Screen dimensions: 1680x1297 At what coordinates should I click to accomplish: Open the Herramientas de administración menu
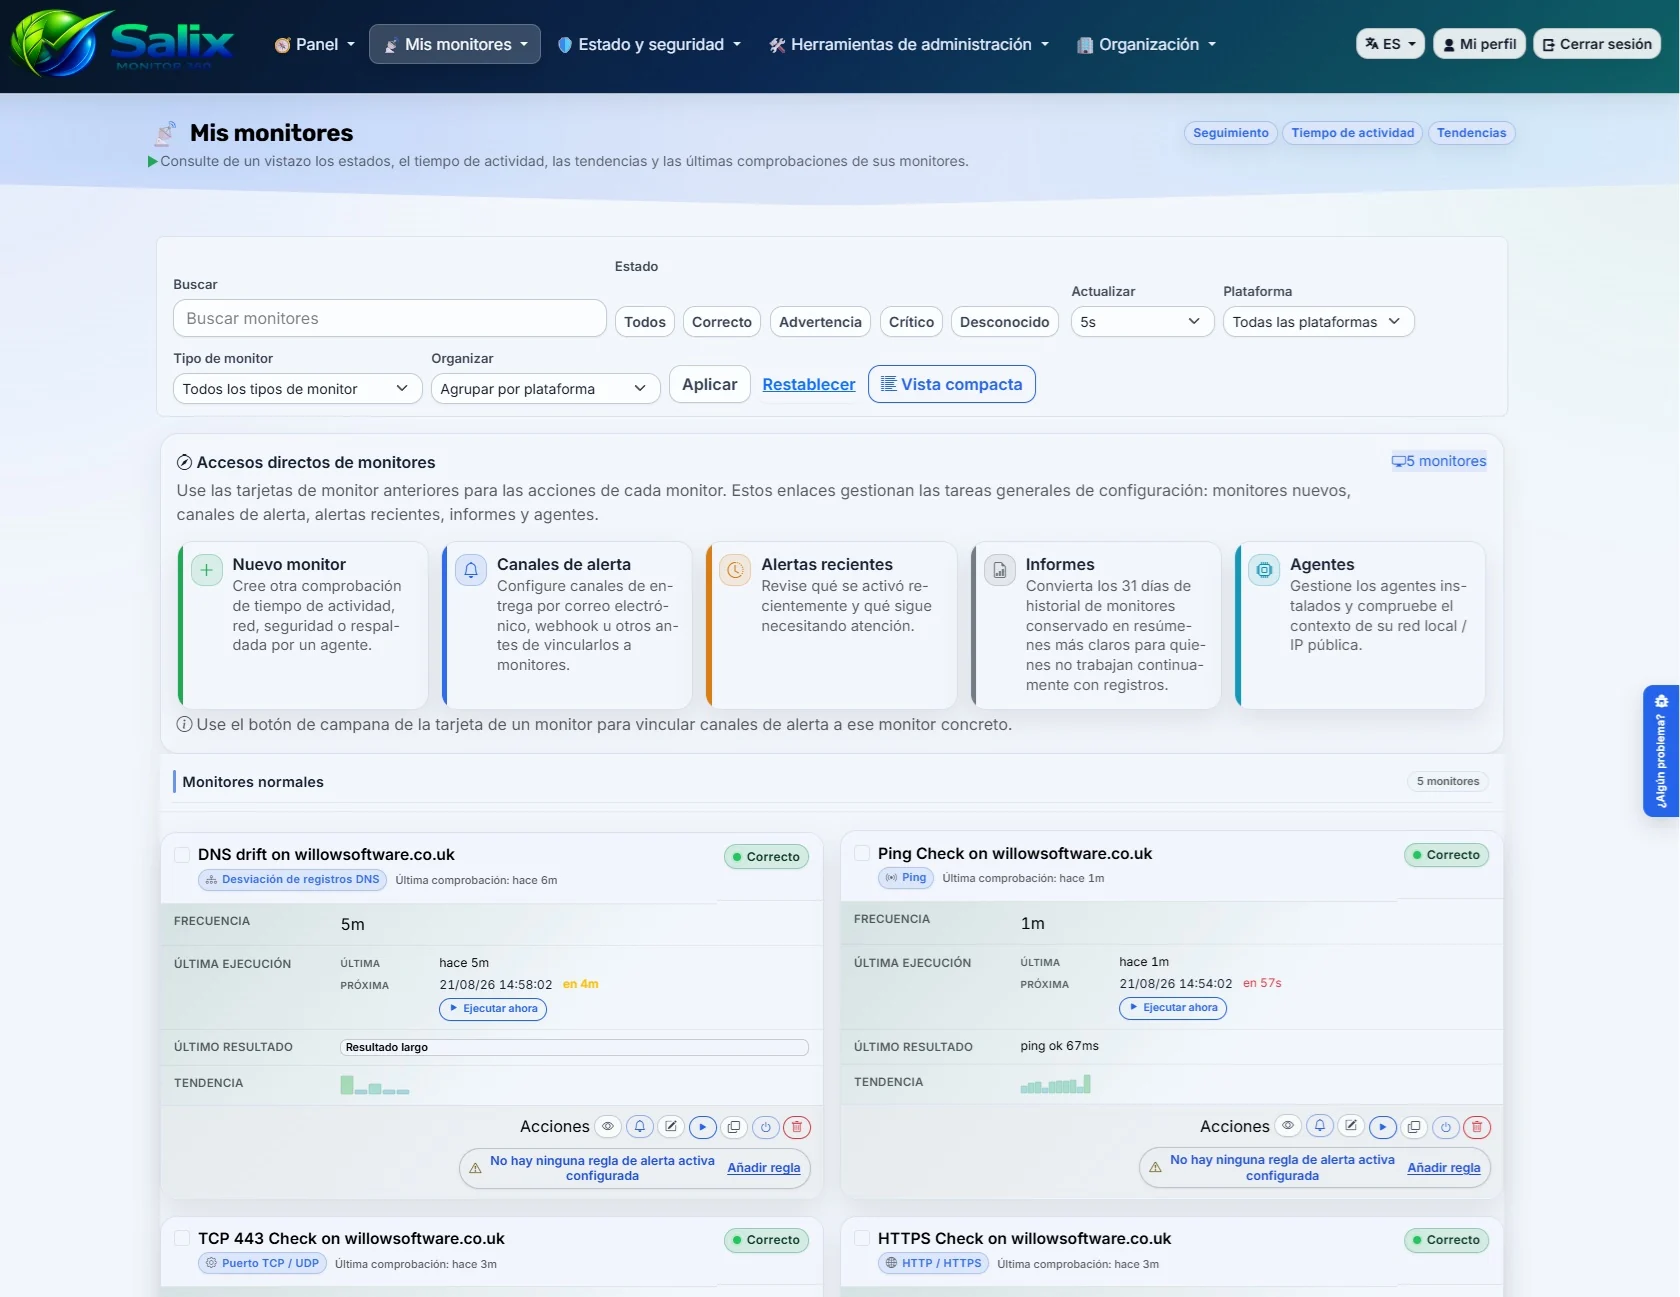click(909, 44)
